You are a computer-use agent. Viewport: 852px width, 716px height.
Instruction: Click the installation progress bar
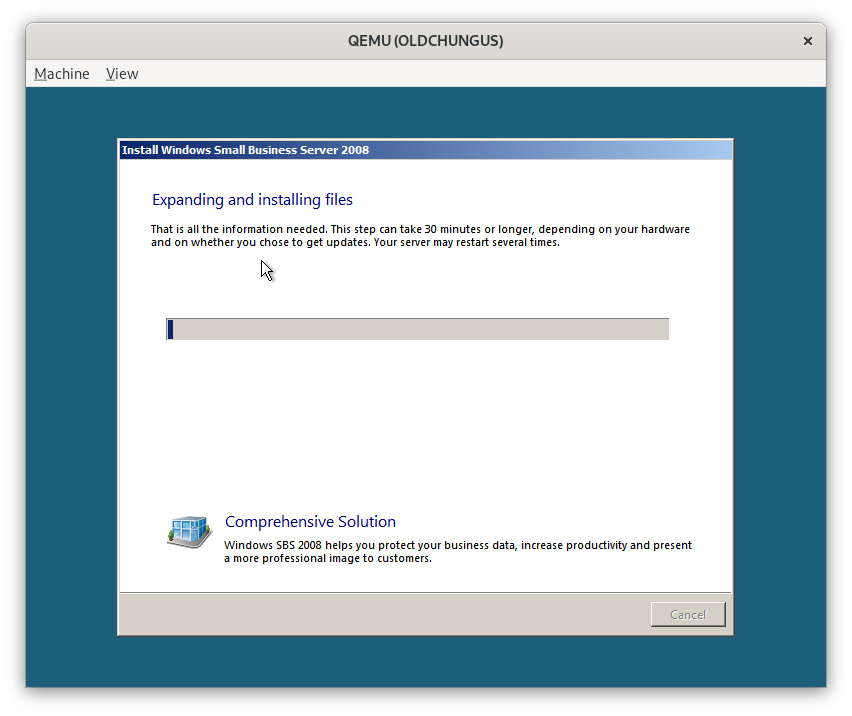click(417, 329)
